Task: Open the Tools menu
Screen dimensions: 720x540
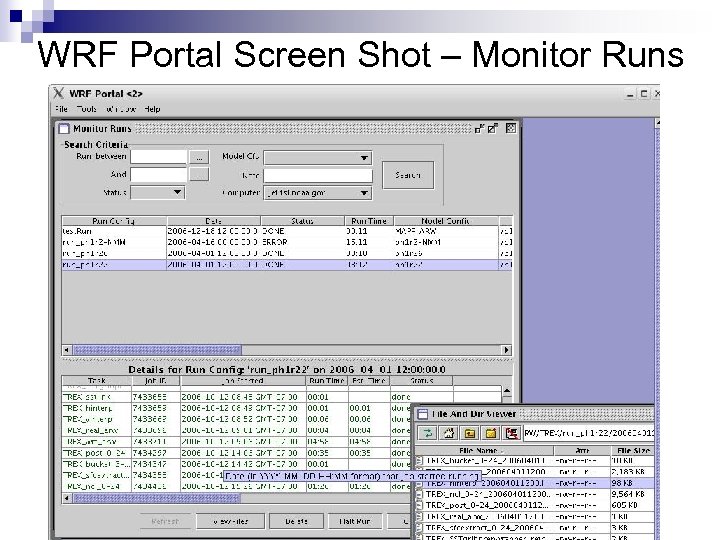Action: (x=87, y=109)
